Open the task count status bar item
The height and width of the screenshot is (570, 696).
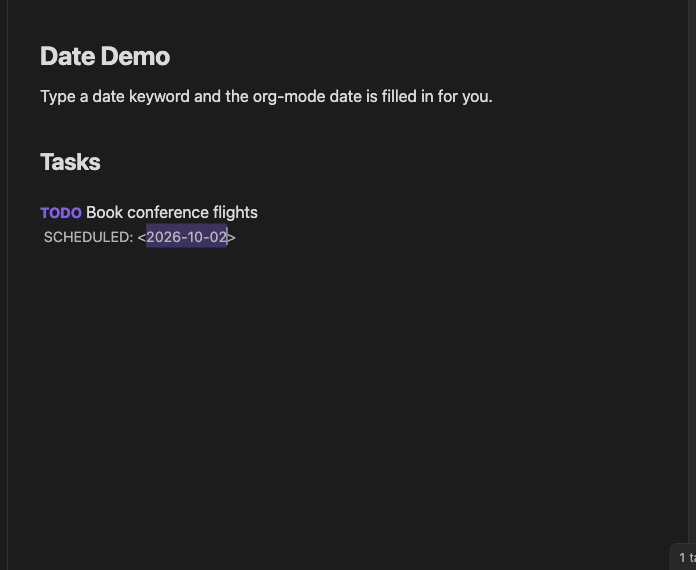[x=686, y=557]
